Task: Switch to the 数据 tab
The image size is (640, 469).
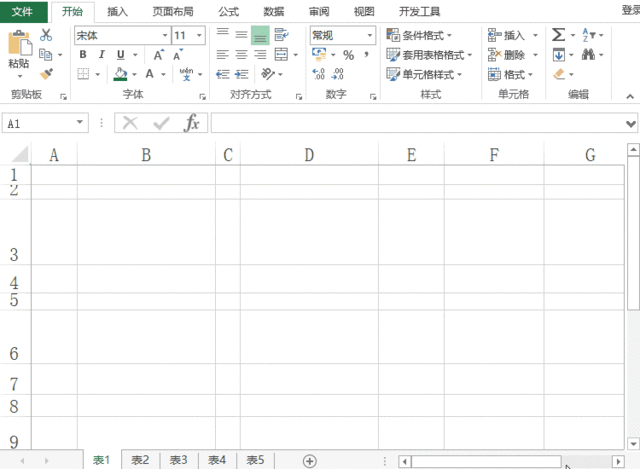Action: tap(273, 11)
